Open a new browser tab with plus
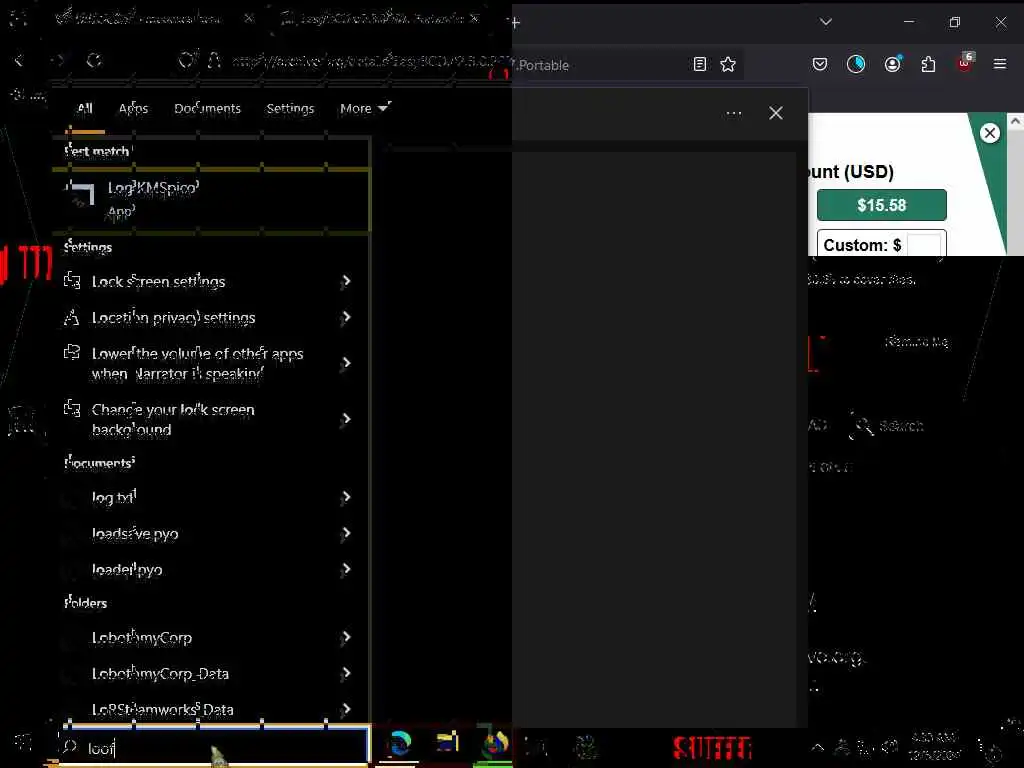This screenshot has width=1024, height=768. [515, 24]
